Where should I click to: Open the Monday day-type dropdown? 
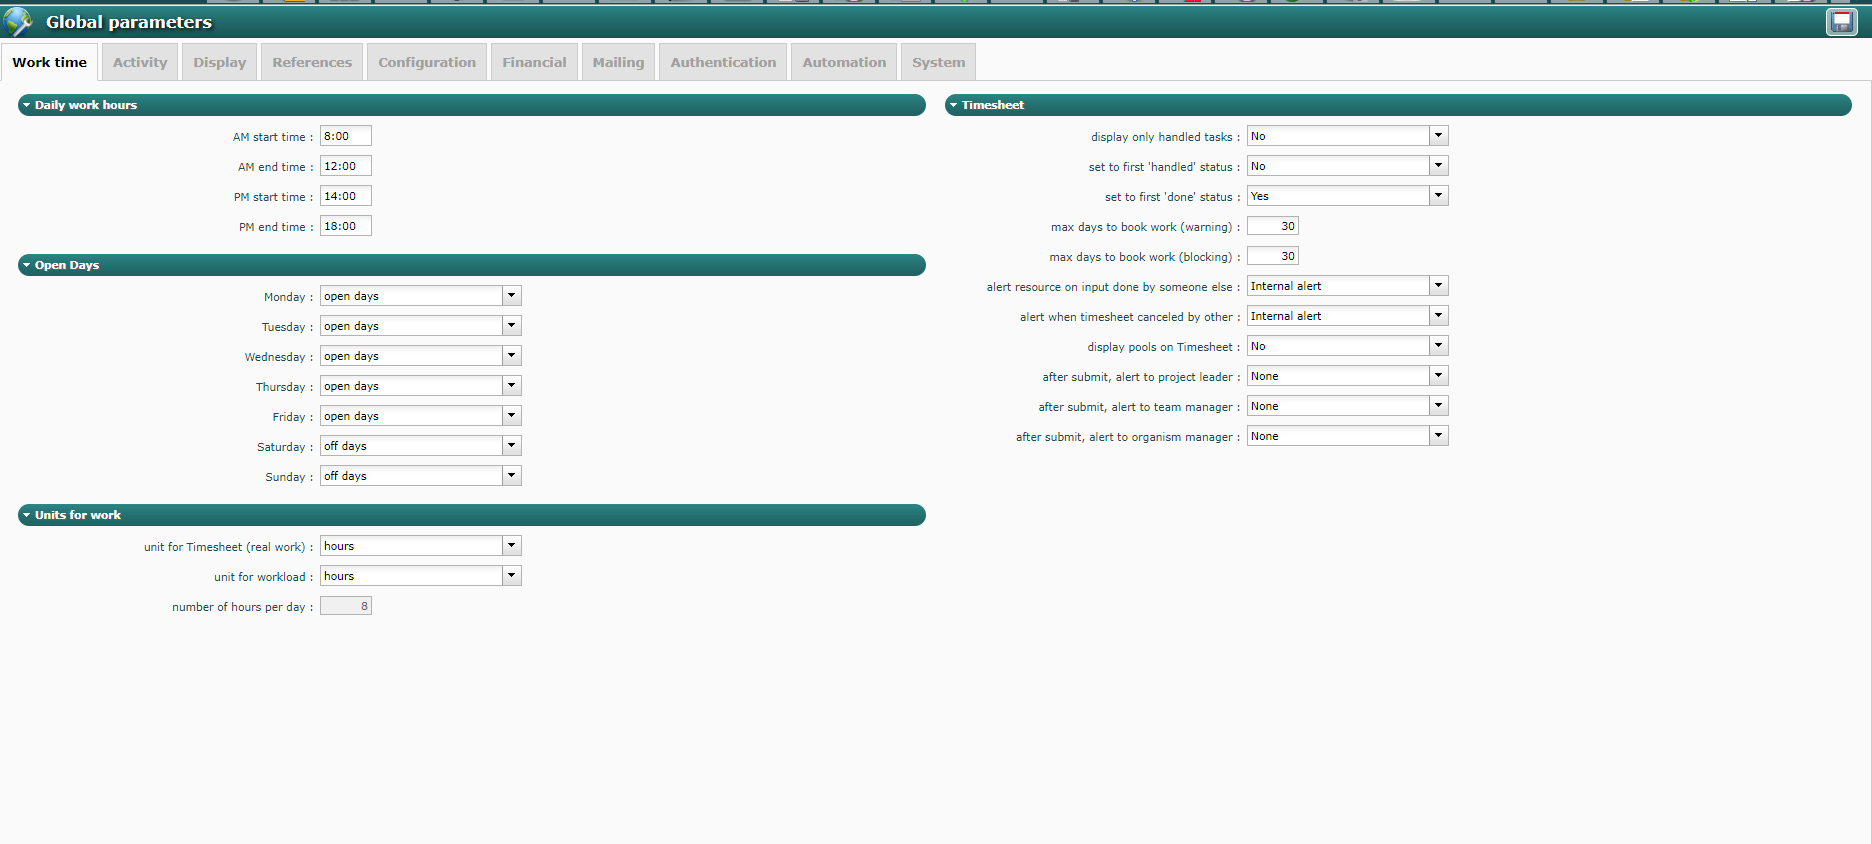(511, 296)
